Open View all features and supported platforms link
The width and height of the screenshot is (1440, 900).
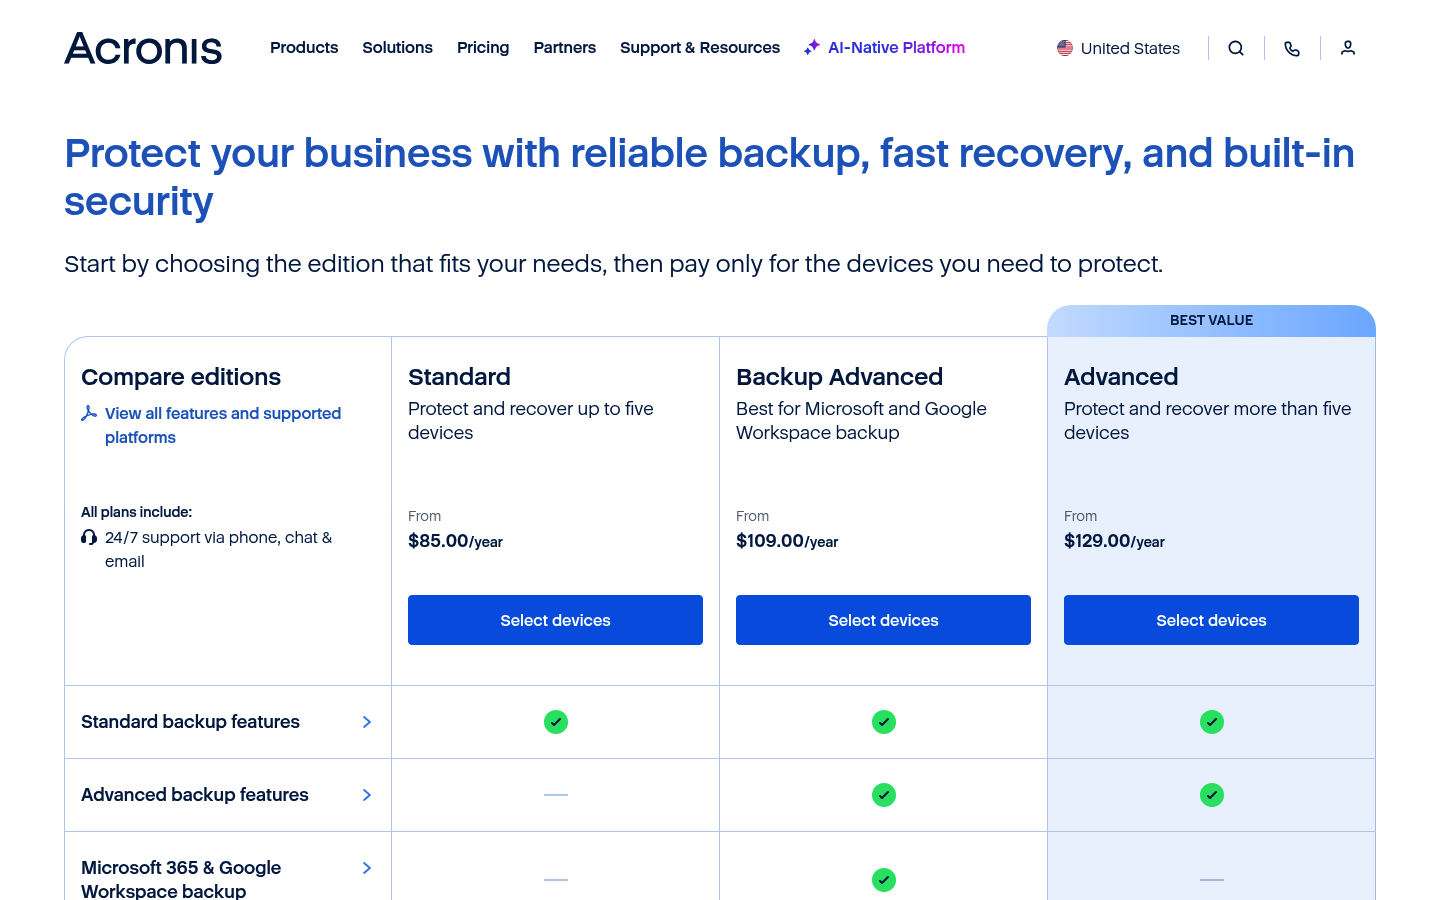pos(223,425)
